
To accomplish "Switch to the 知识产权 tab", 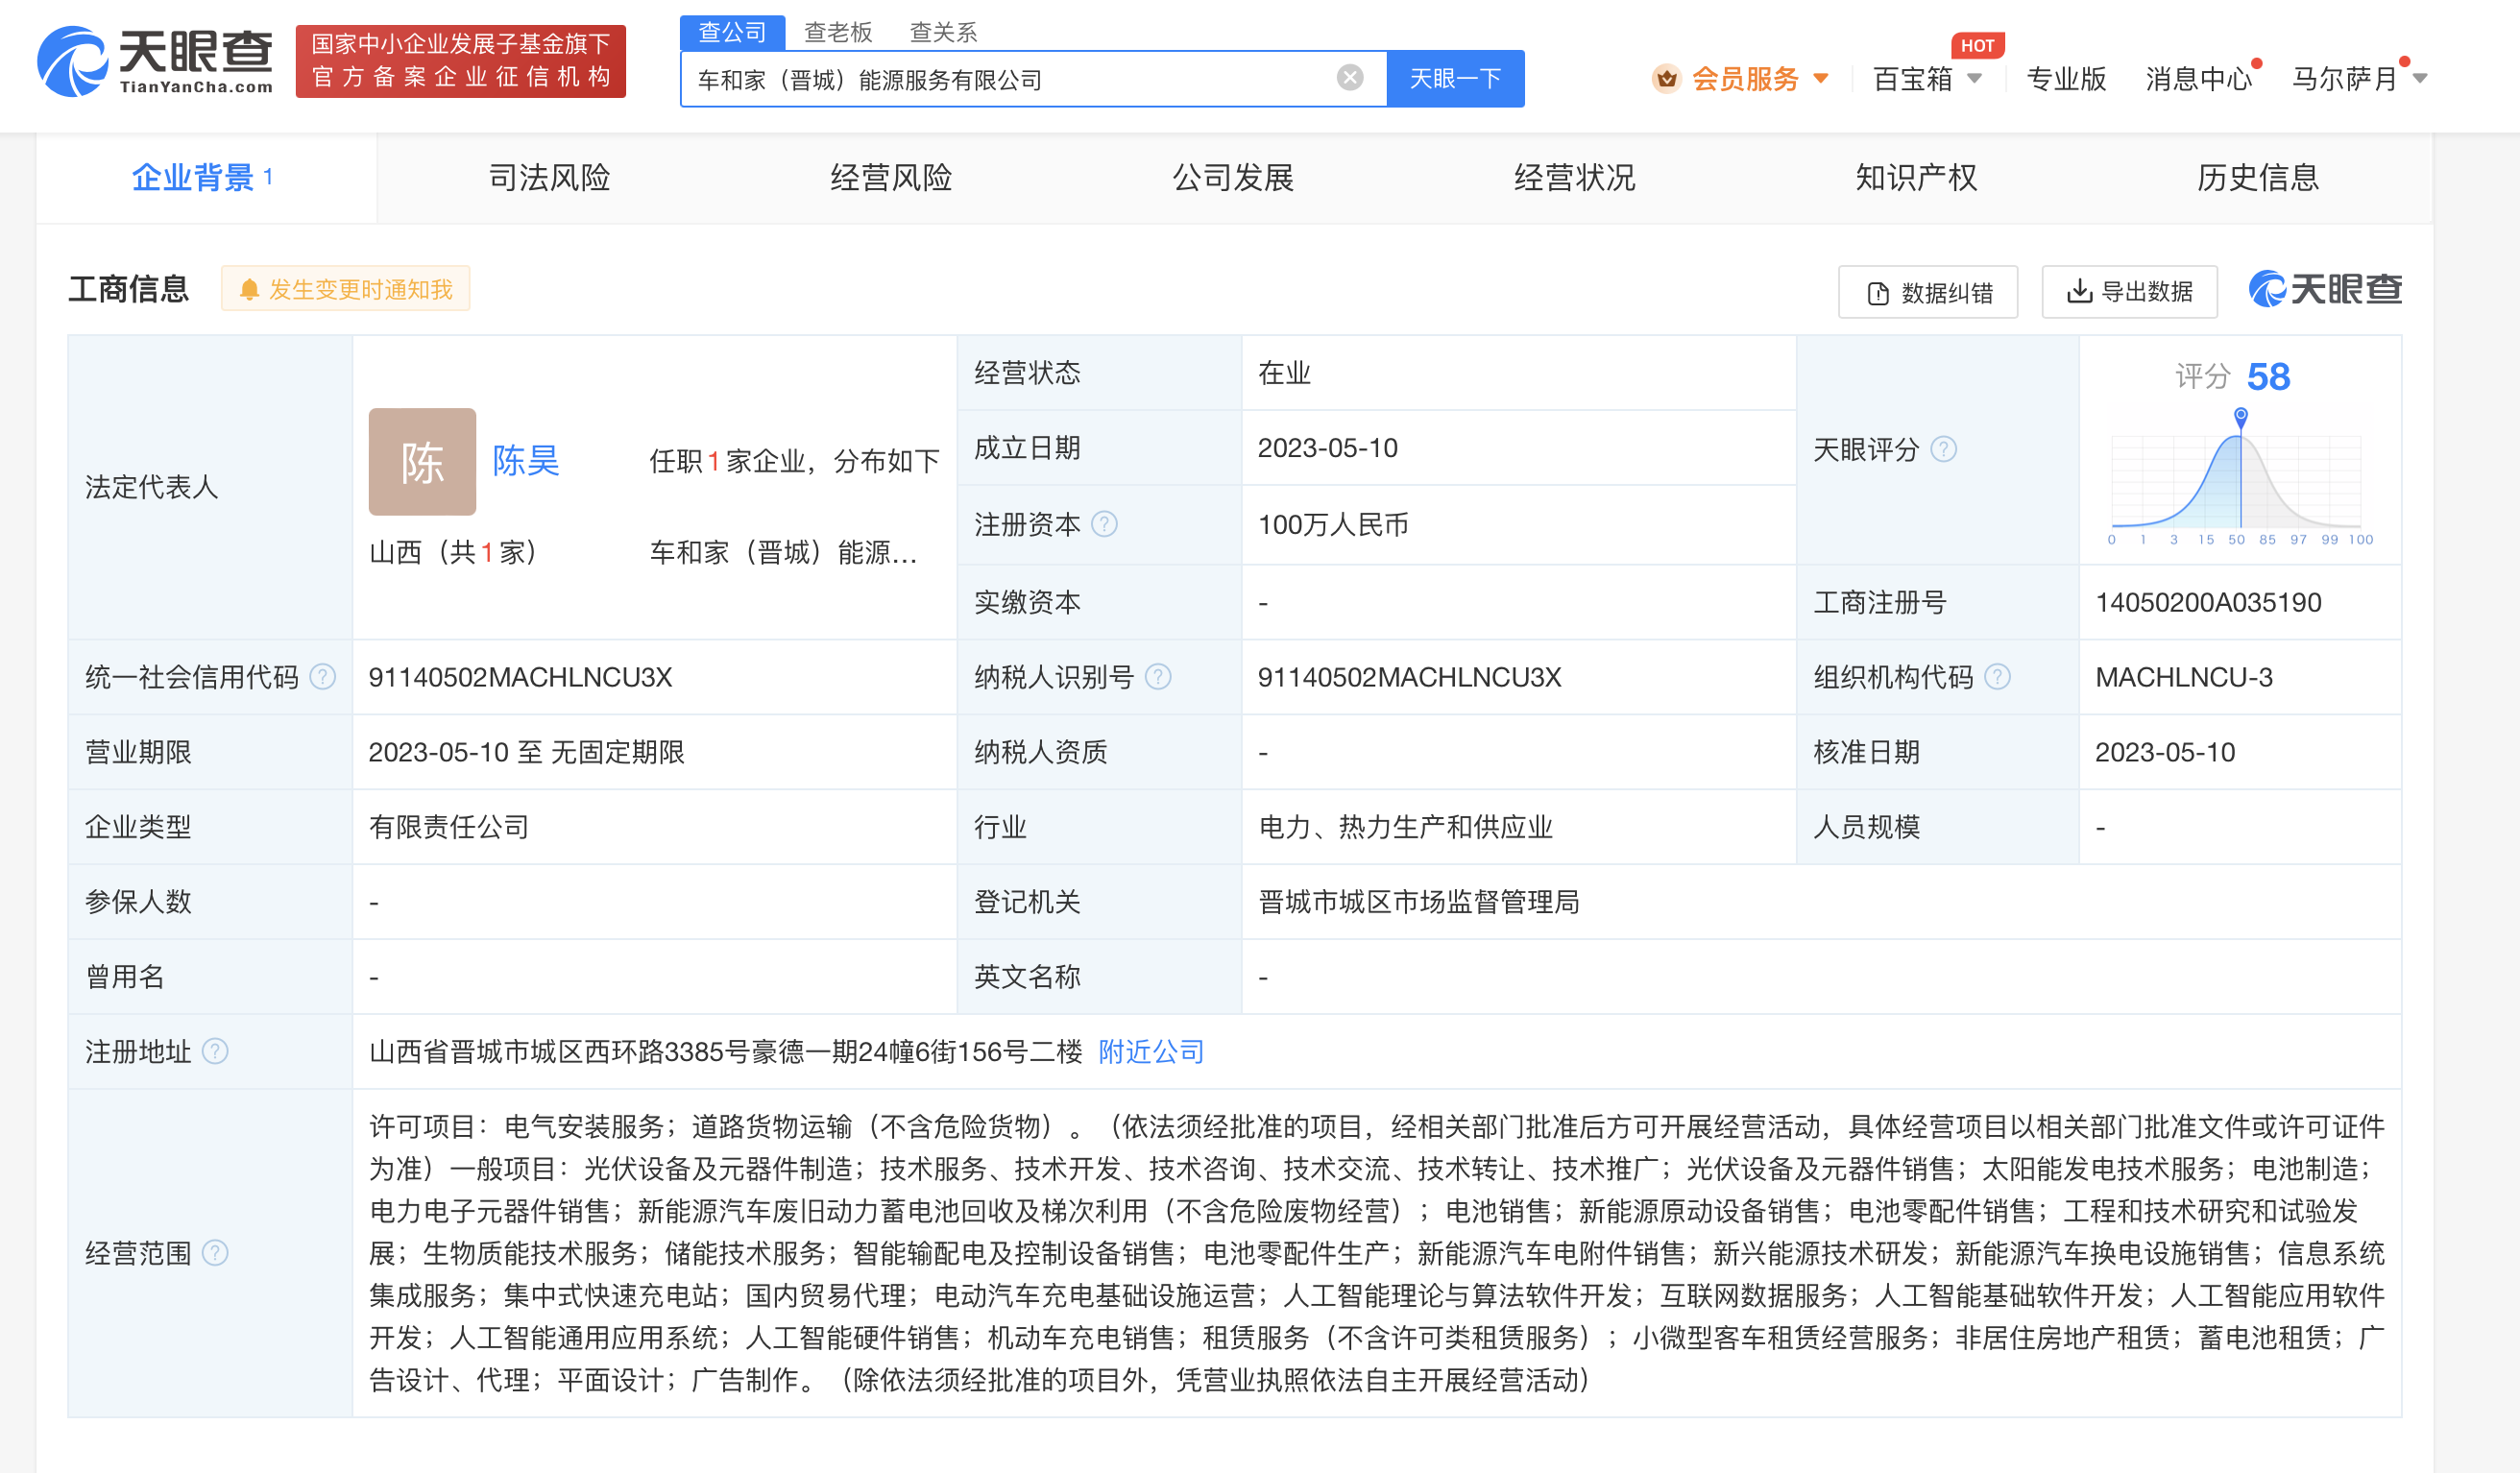I will (1916, 178).
